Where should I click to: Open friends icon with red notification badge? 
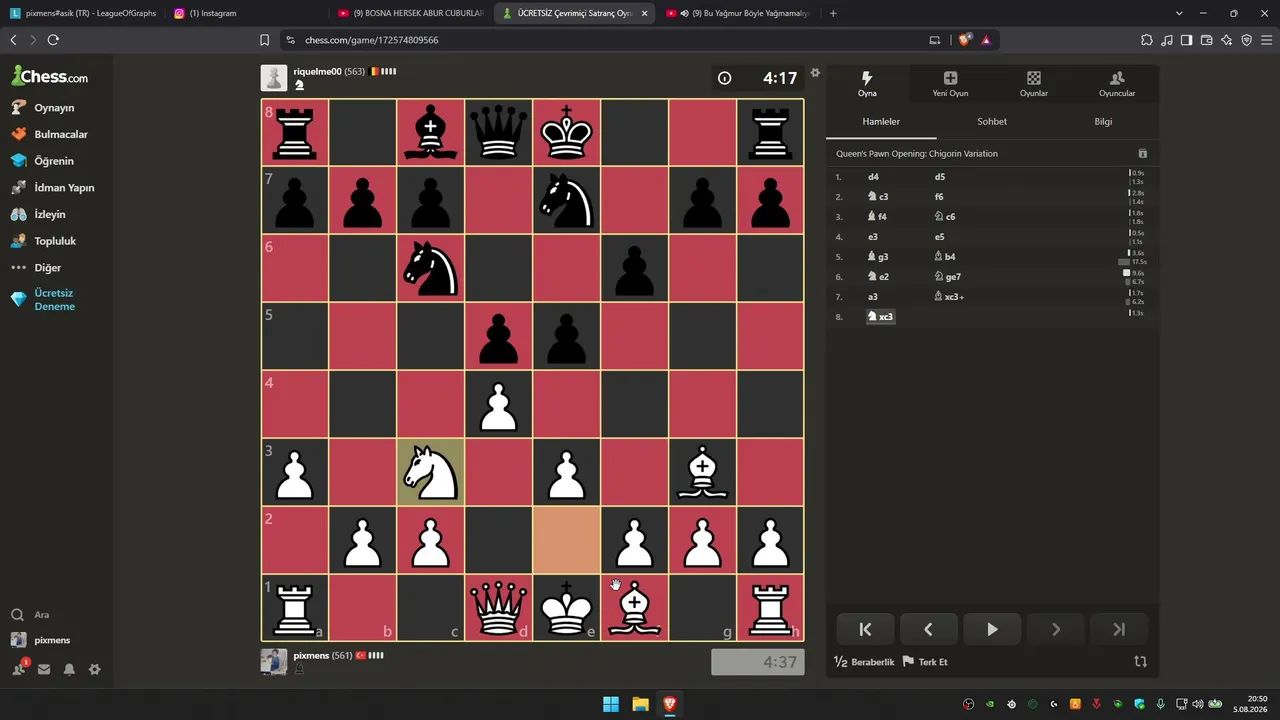pos(19,669)
